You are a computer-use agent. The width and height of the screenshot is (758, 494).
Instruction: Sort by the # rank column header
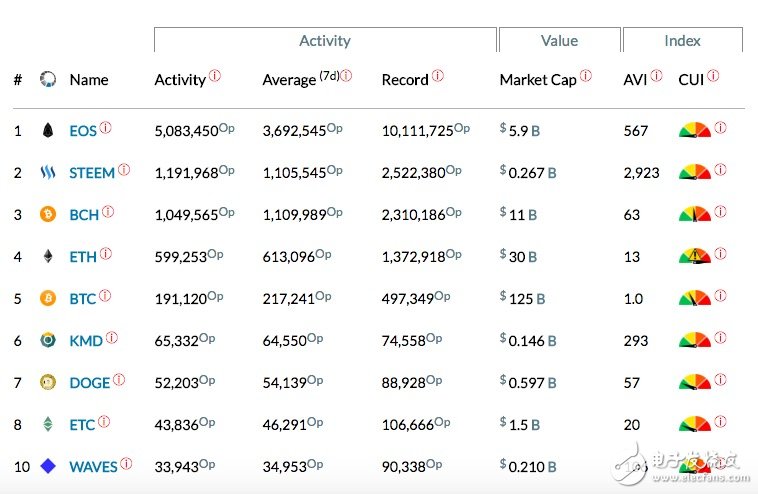(18, 80)
